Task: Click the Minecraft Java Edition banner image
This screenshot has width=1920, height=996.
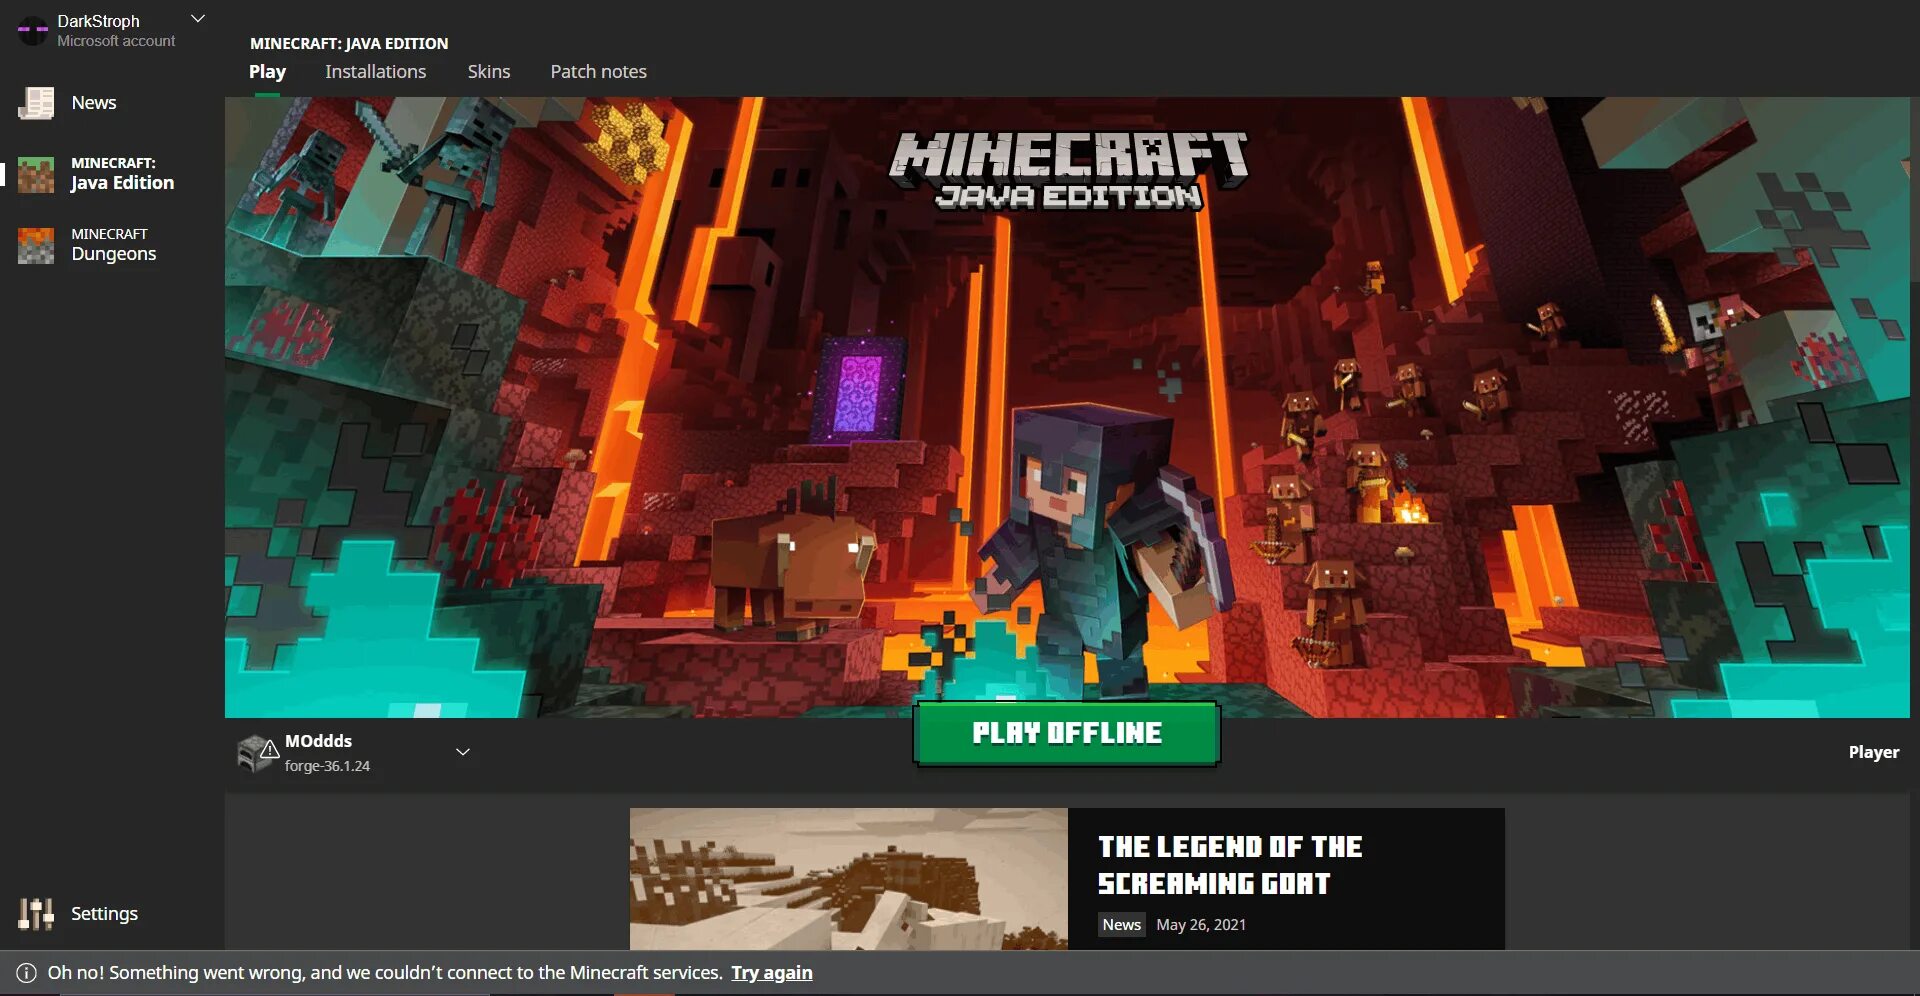Action: pyautogui.click(x=1067, y=407)
